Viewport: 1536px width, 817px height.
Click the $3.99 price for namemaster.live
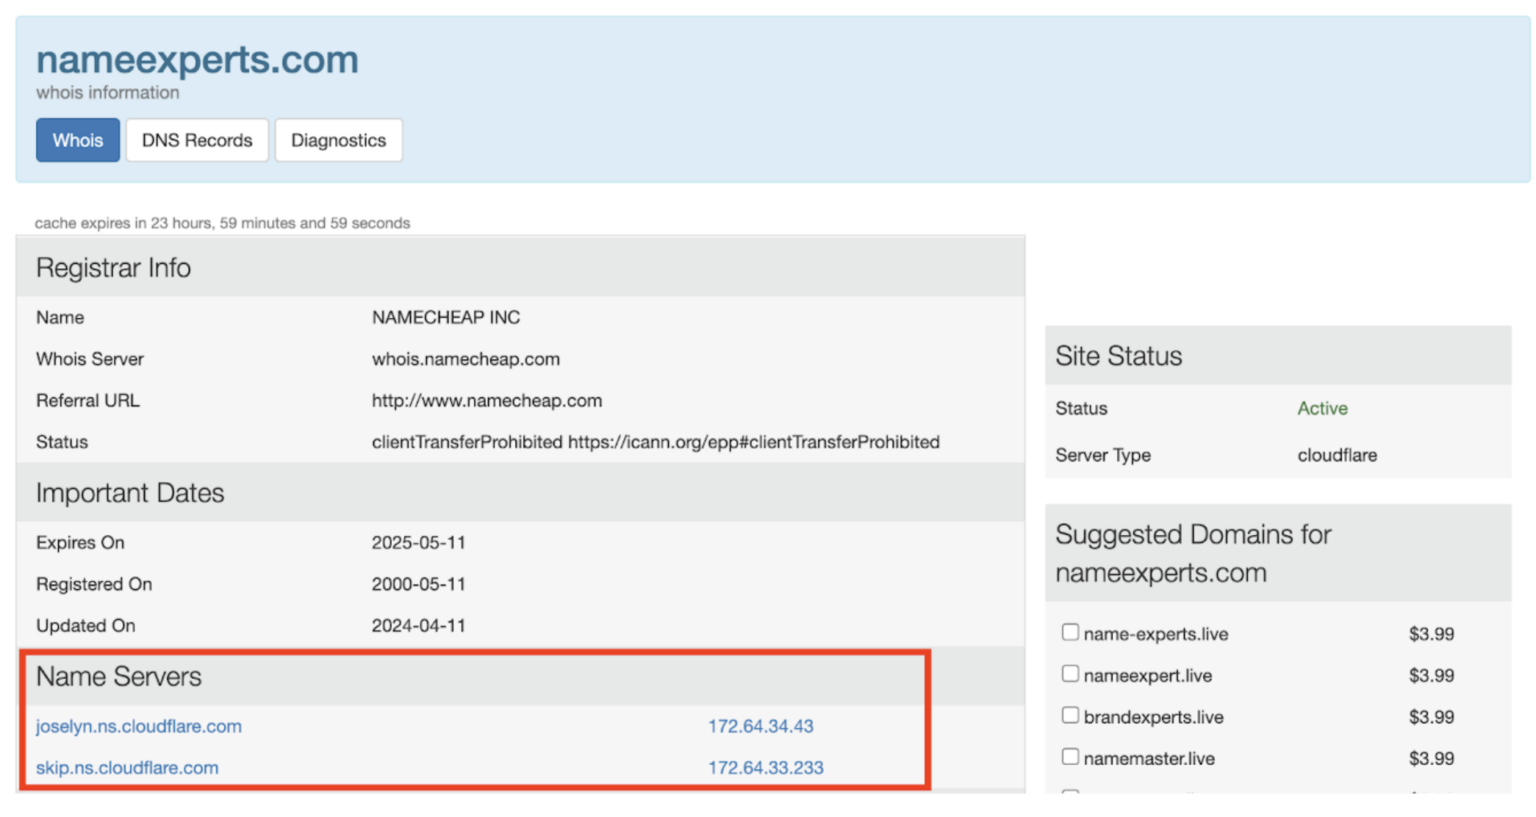click(x=1431, y=759)
